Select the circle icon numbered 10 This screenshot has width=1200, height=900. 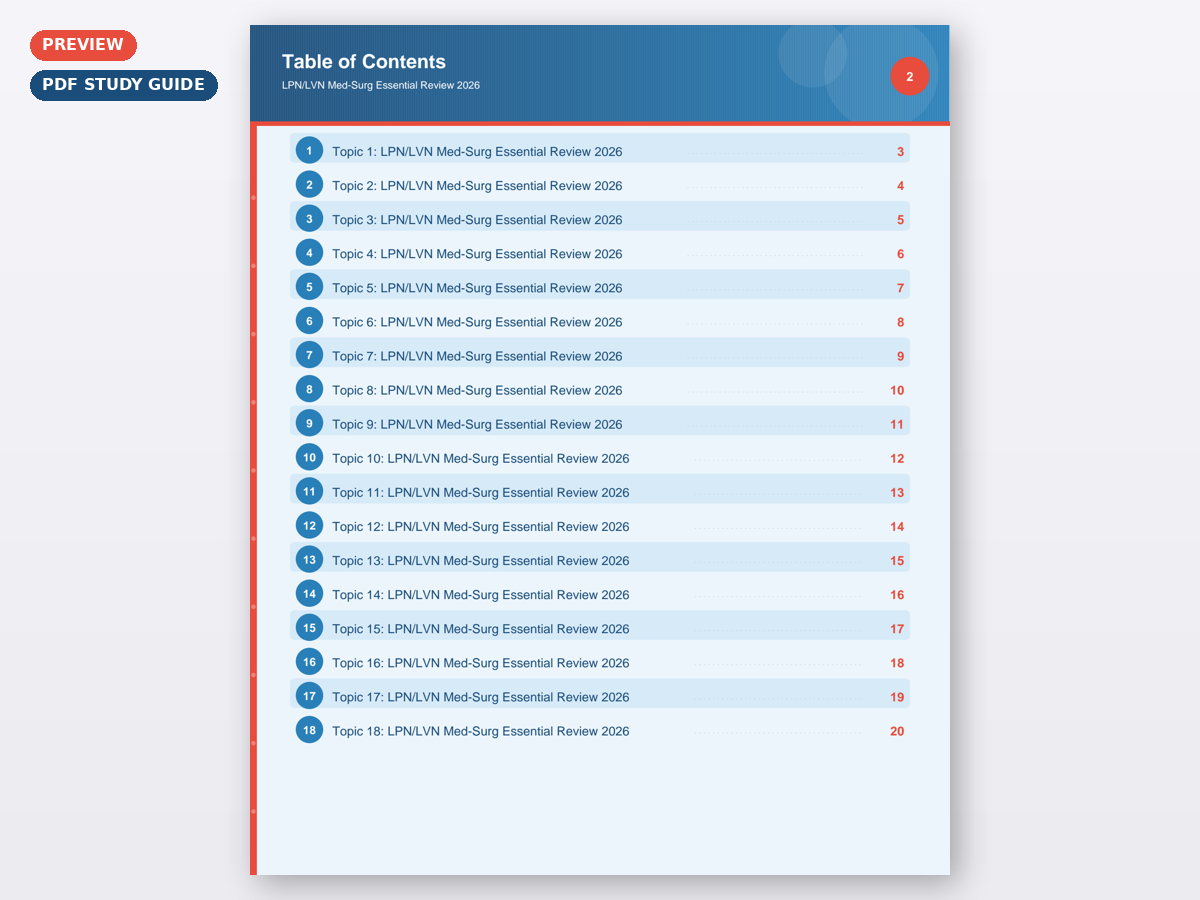click(309, 458)
